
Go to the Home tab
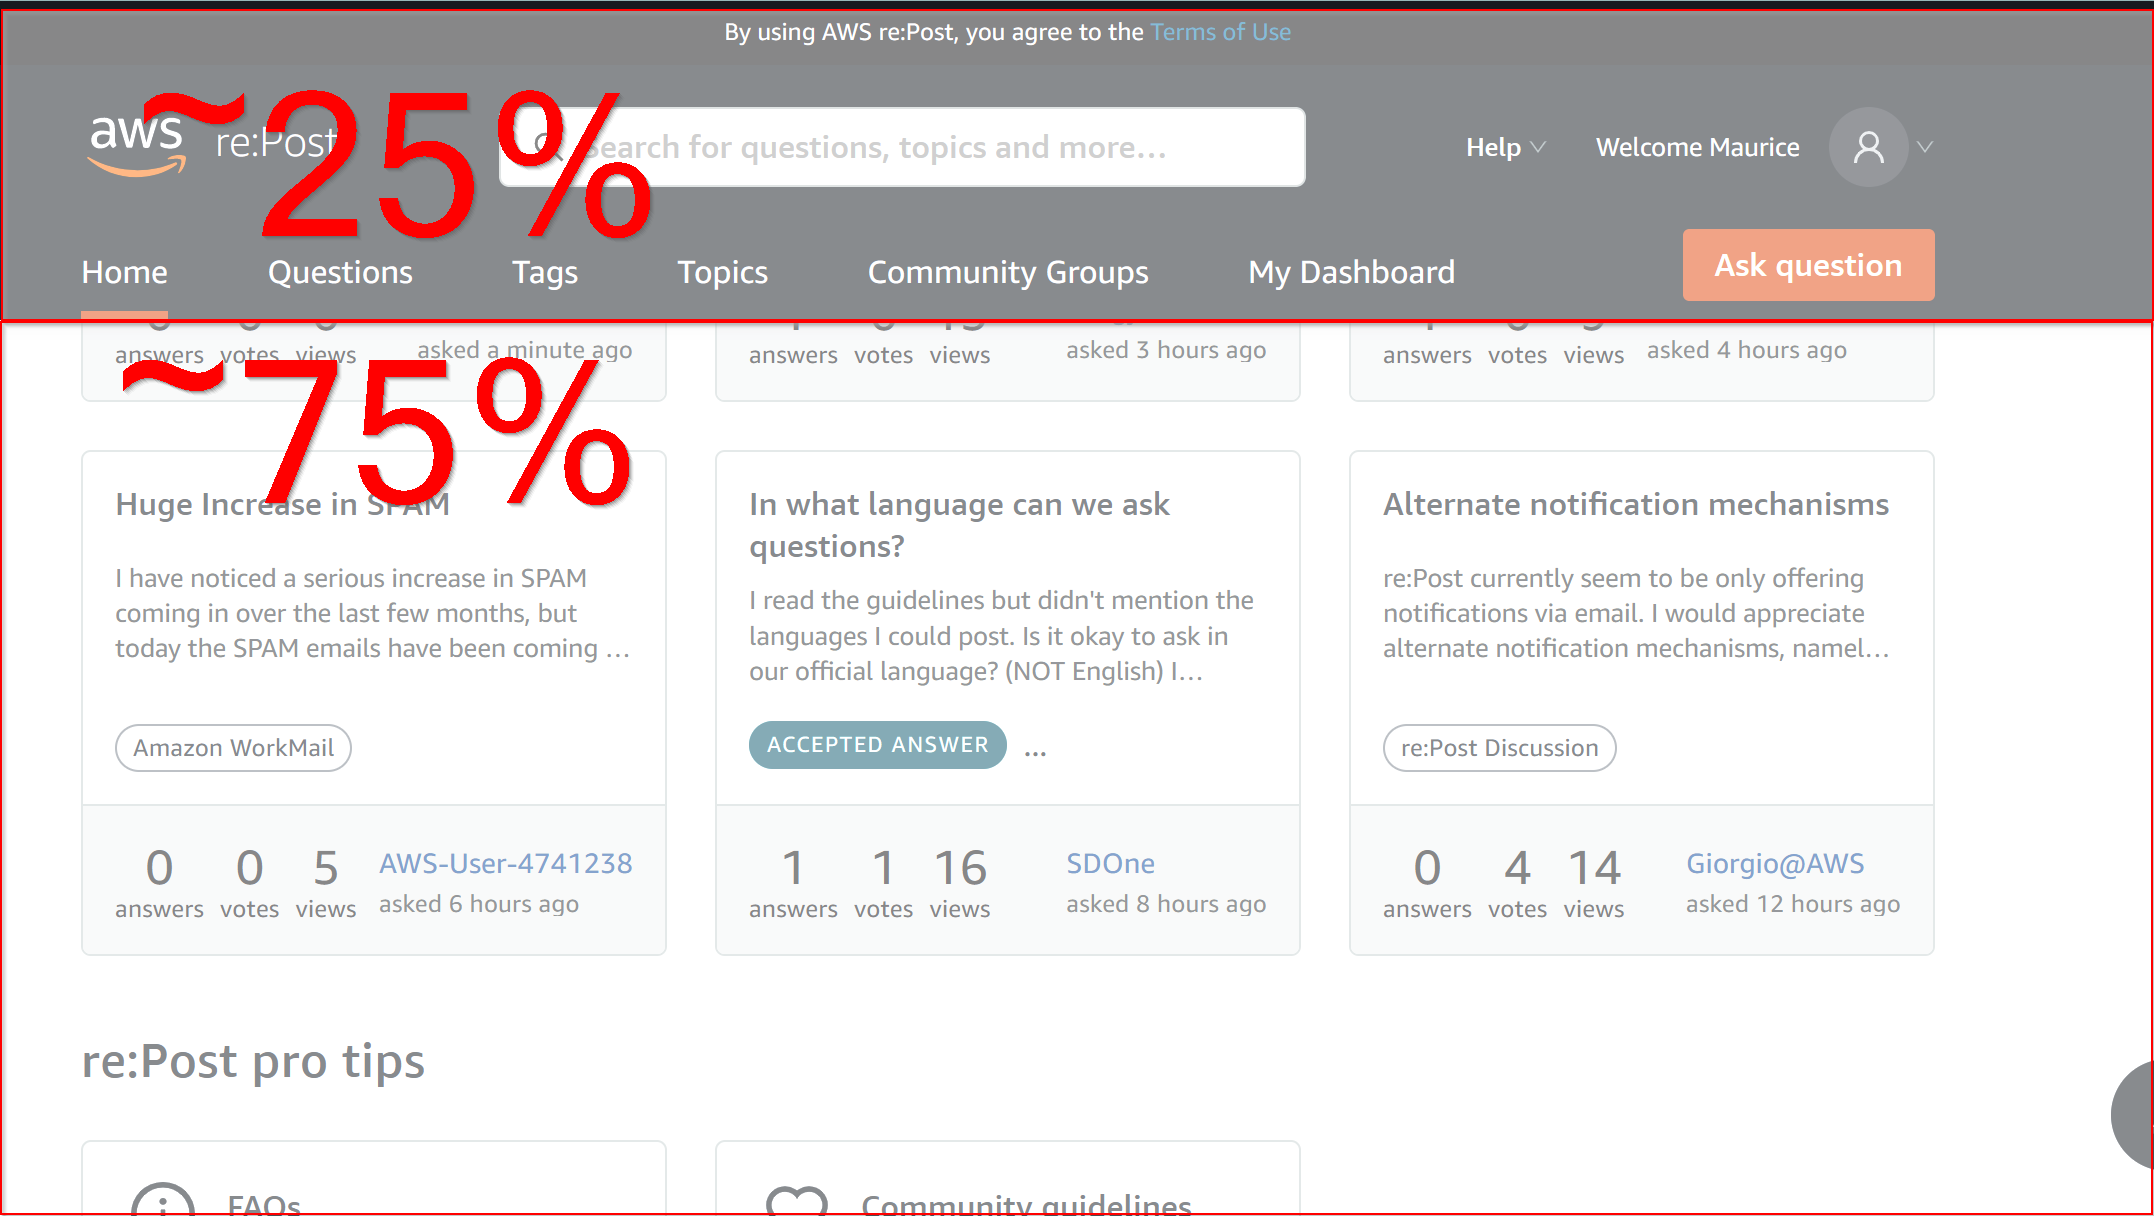click(x=124, y=272)
